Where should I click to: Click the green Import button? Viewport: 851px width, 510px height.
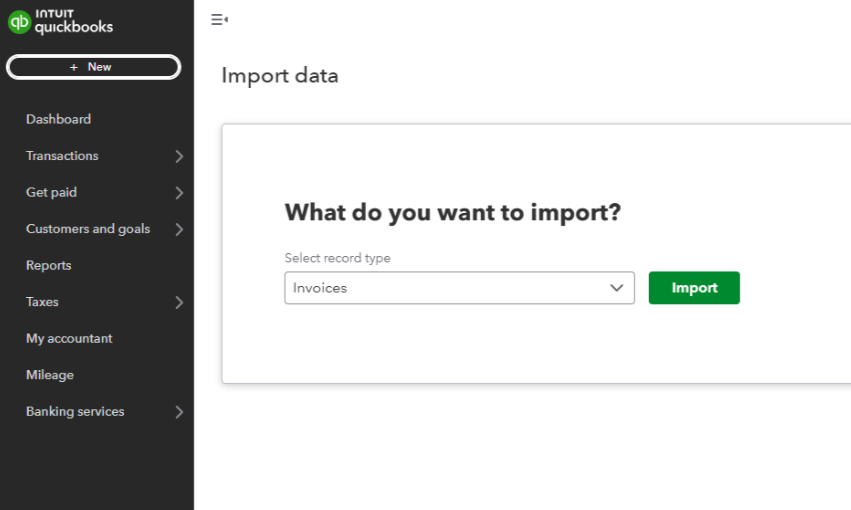[694, 288]
